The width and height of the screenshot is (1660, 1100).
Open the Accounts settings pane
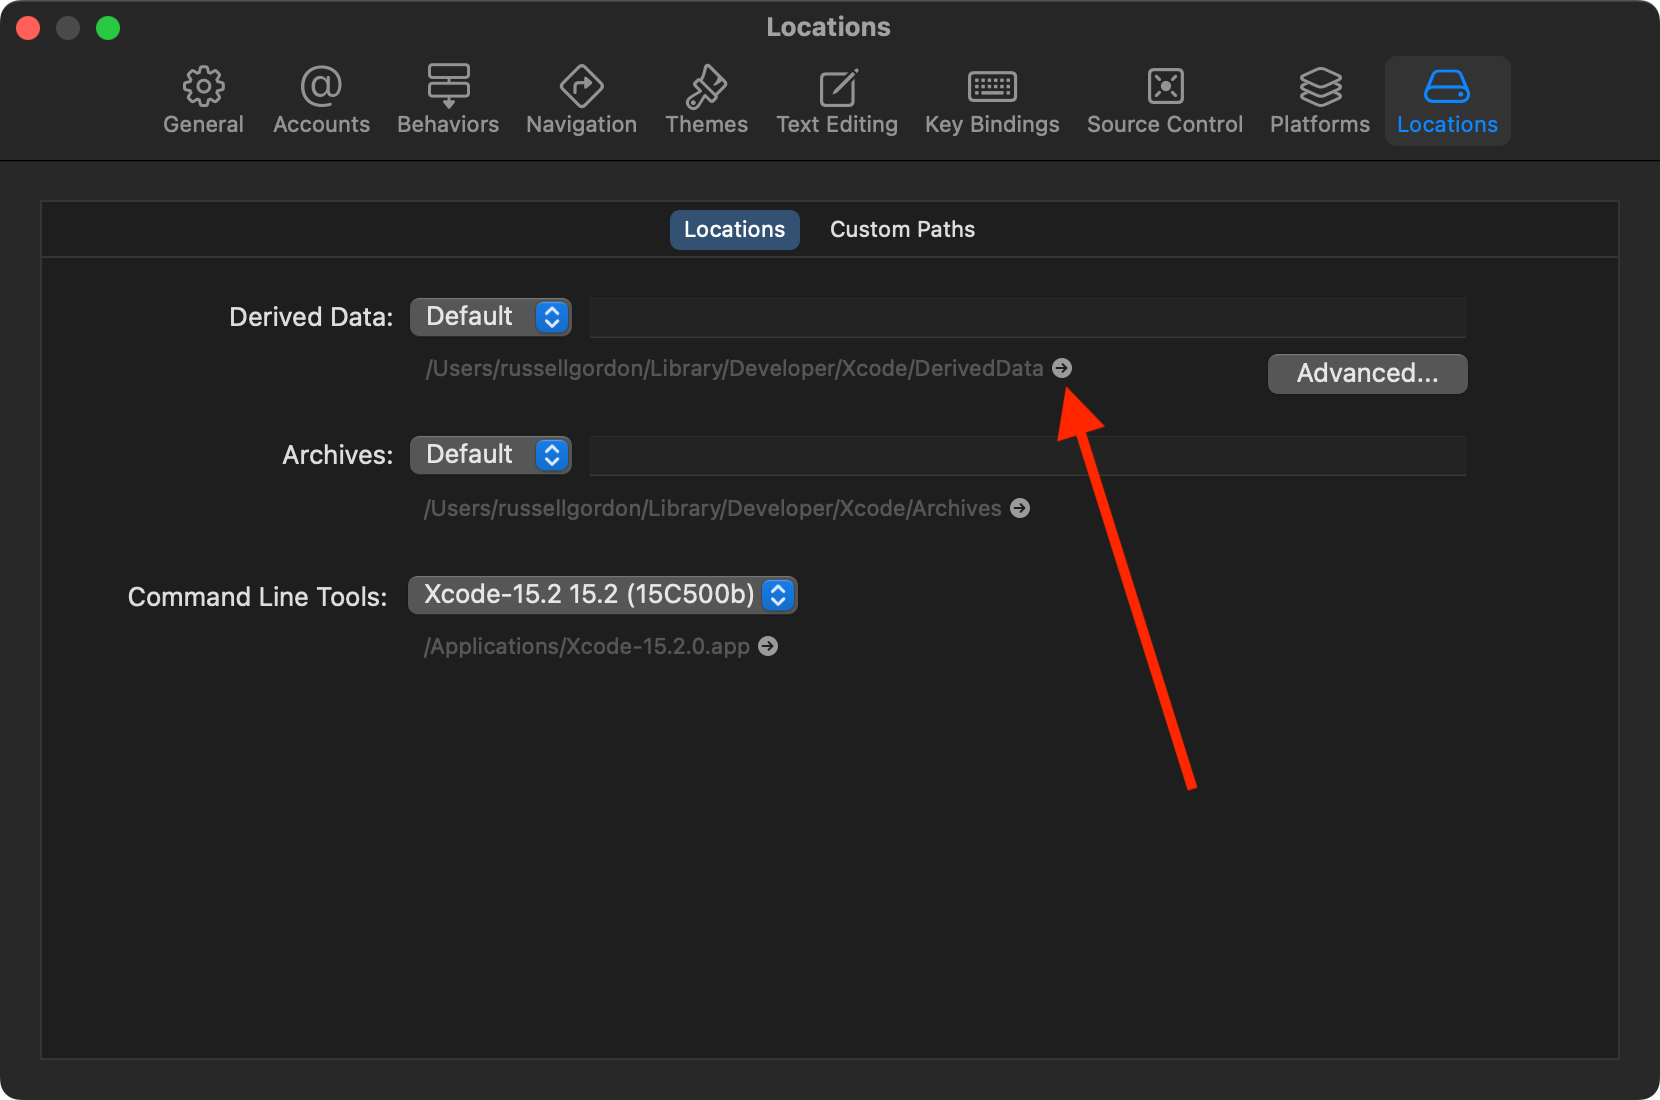(321, 98)
